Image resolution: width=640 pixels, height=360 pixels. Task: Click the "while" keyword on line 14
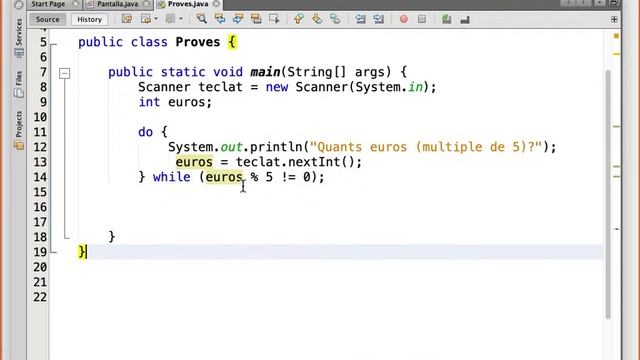click(x=171, y=177)
